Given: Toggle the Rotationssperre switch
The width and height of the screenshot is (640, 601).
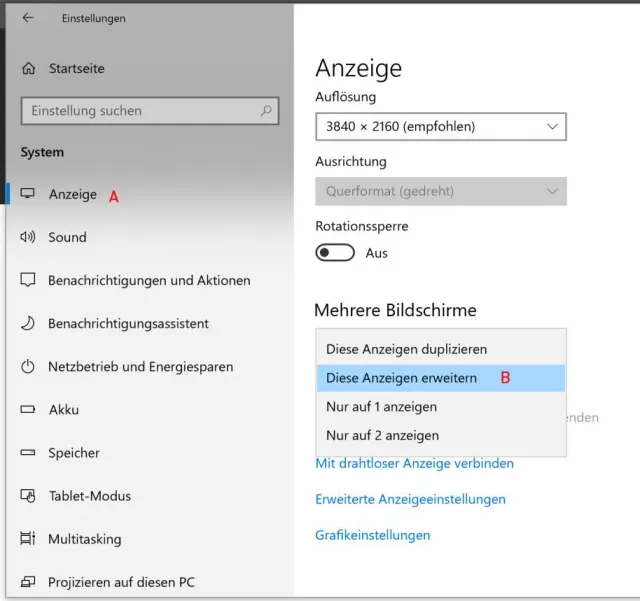Looking at the screenshot, I should pyautogui.click(x=335, y=253).
